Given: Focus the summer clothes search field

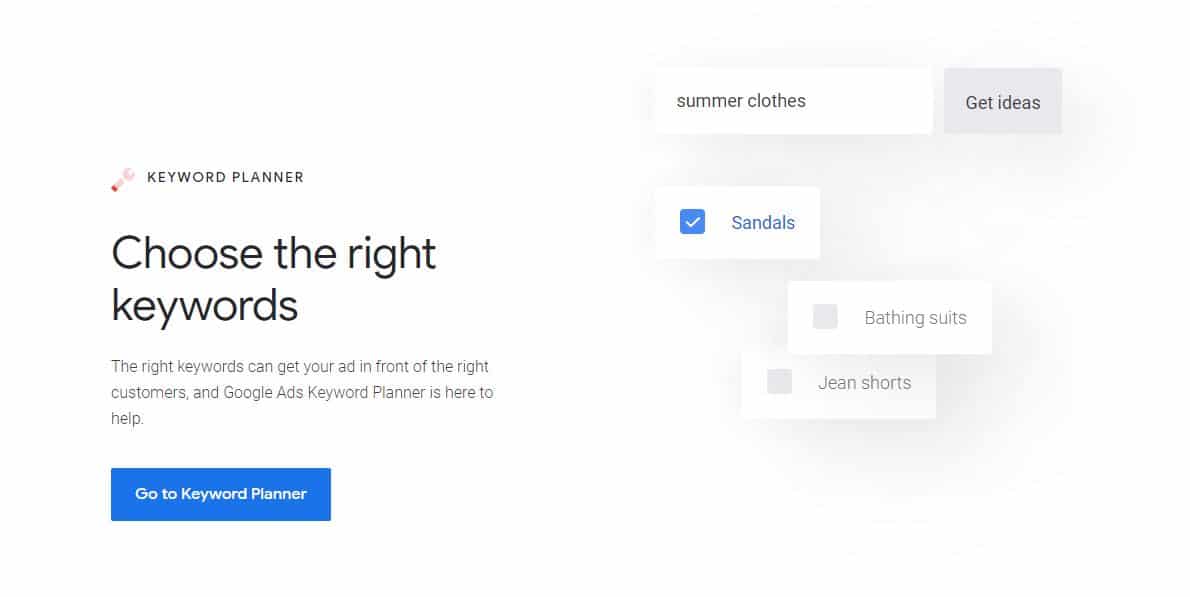Looking at the screenshot, I should pyautogui.click(x=792, y=101).
